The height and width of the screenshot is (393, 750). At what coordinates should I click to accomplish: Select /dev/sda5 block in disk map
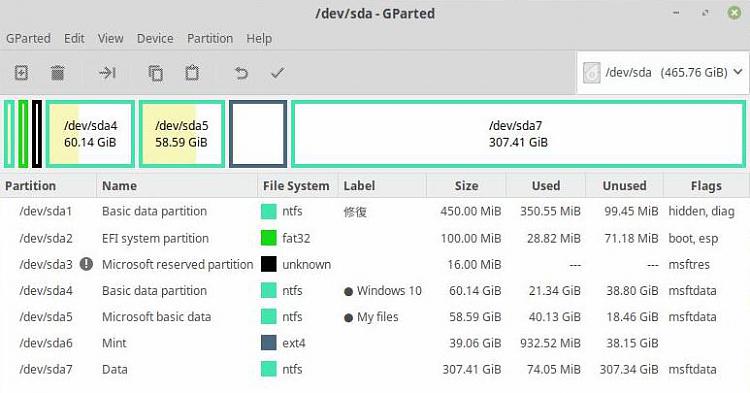[x=182, y=134]
